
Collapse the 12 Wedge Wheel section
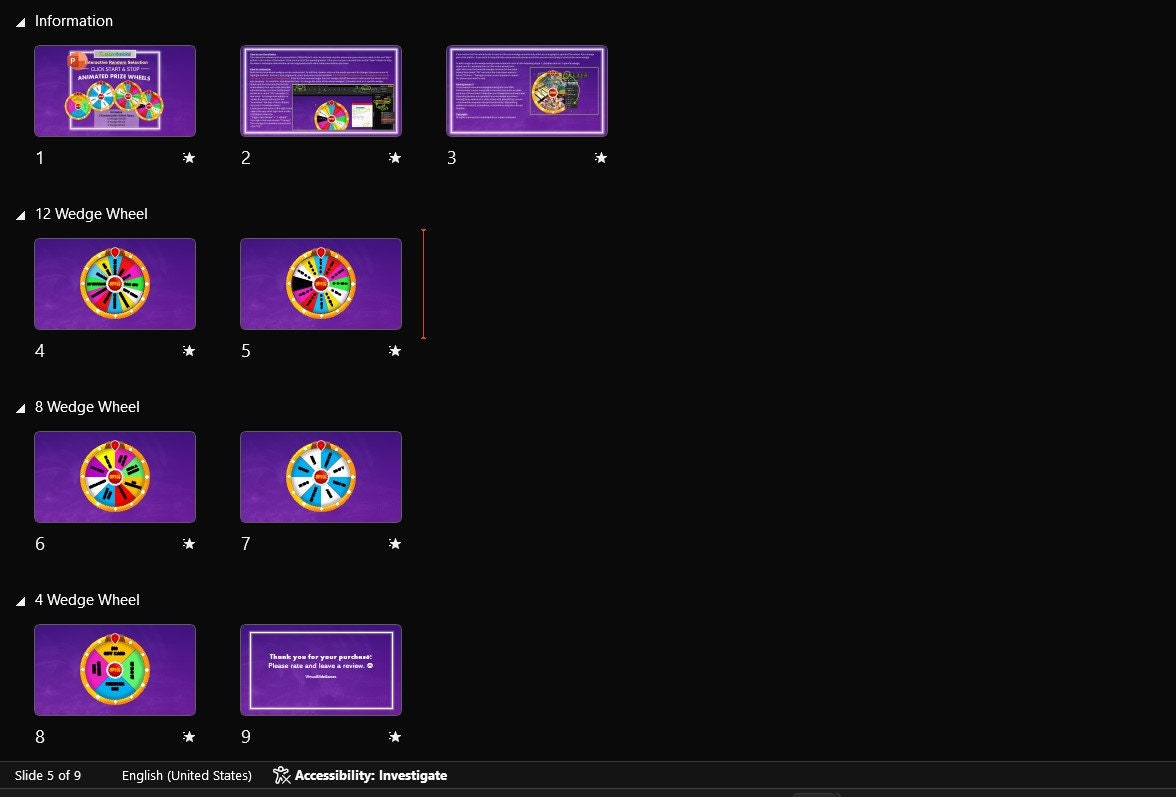(x=21, y=214)
